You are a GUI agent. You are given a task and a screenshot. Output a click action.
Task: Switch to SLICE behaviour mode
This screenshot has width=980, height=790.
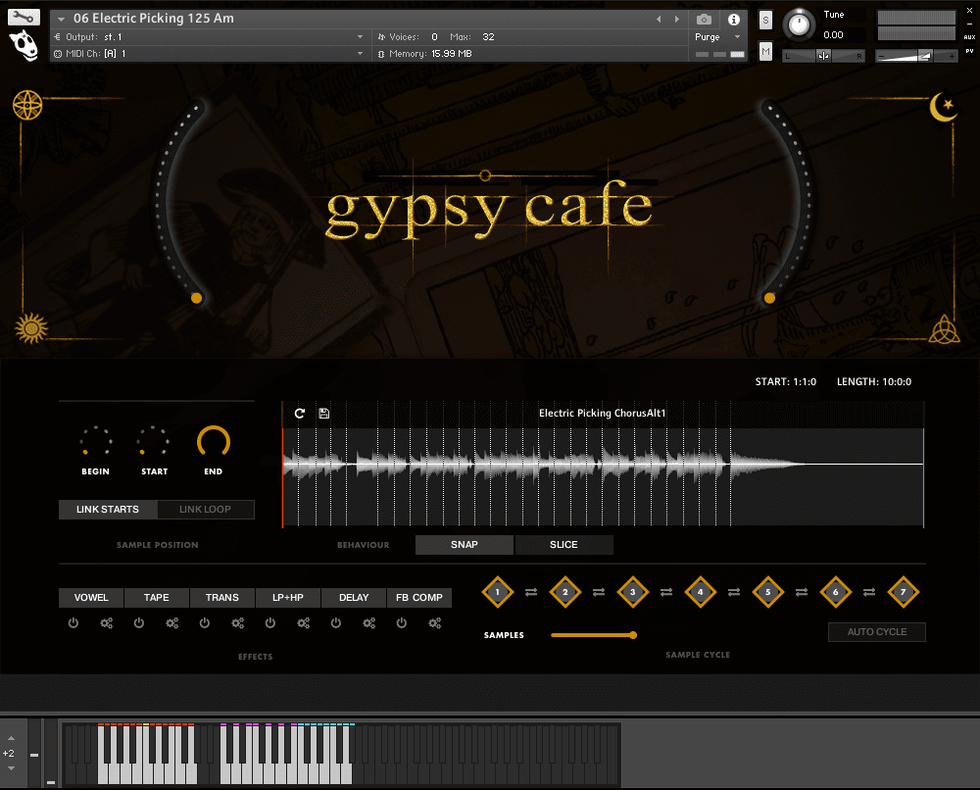pos(563,545)
